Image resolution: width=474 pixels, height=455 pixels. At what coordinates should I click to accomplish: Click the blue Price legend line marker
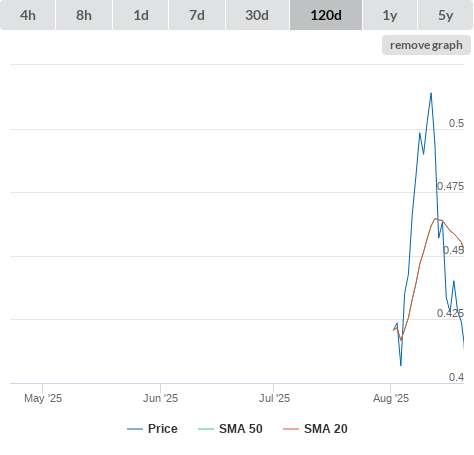135,429
